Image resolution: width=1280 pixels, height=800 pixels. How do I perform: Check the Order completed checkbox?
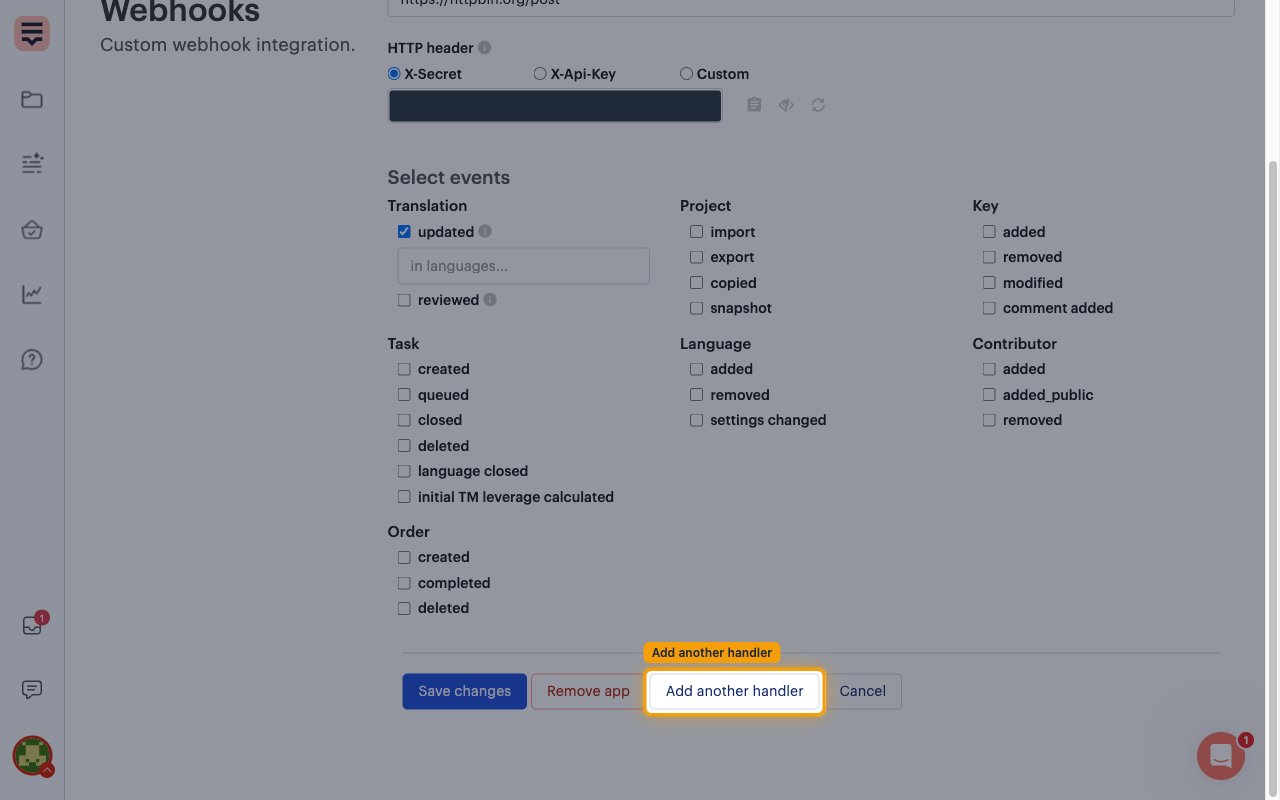click(404, 583)
